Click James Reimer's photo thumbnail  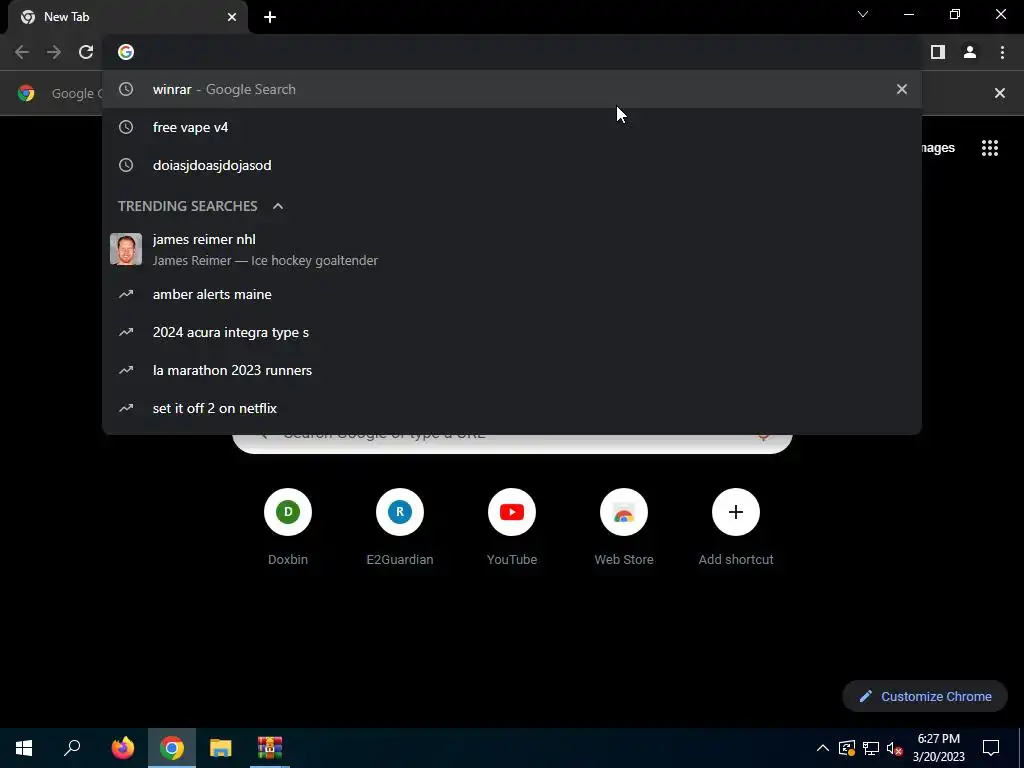pyautogui.click(x=126, y=249)
